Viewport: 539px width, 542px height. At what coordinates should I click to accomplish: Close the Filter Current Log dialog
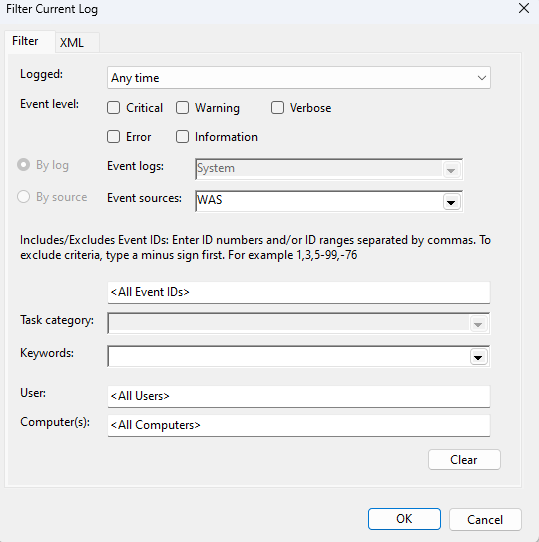pos(524,8)
